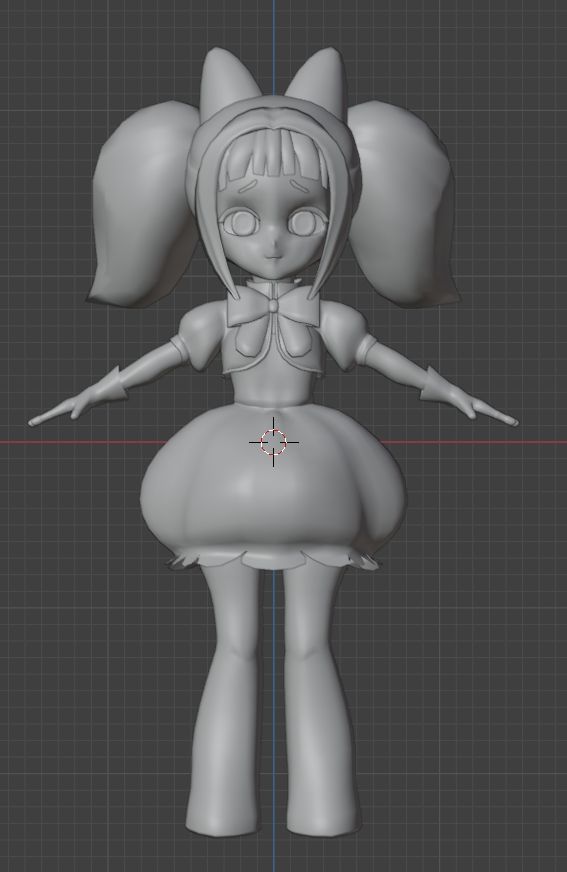Viewport: 567px width, 872px height.
Task: Select the character's right-side hair pigtail
Action: [x=405, y=205]
